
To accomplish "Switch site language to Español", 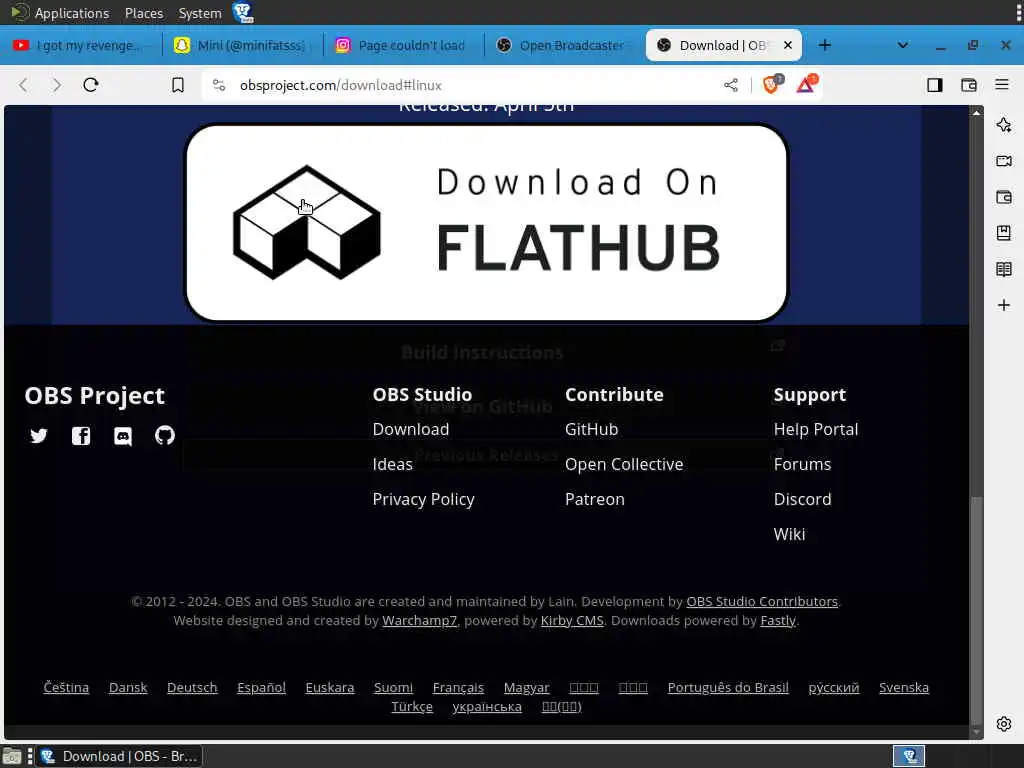I will (x=261, y=688).
